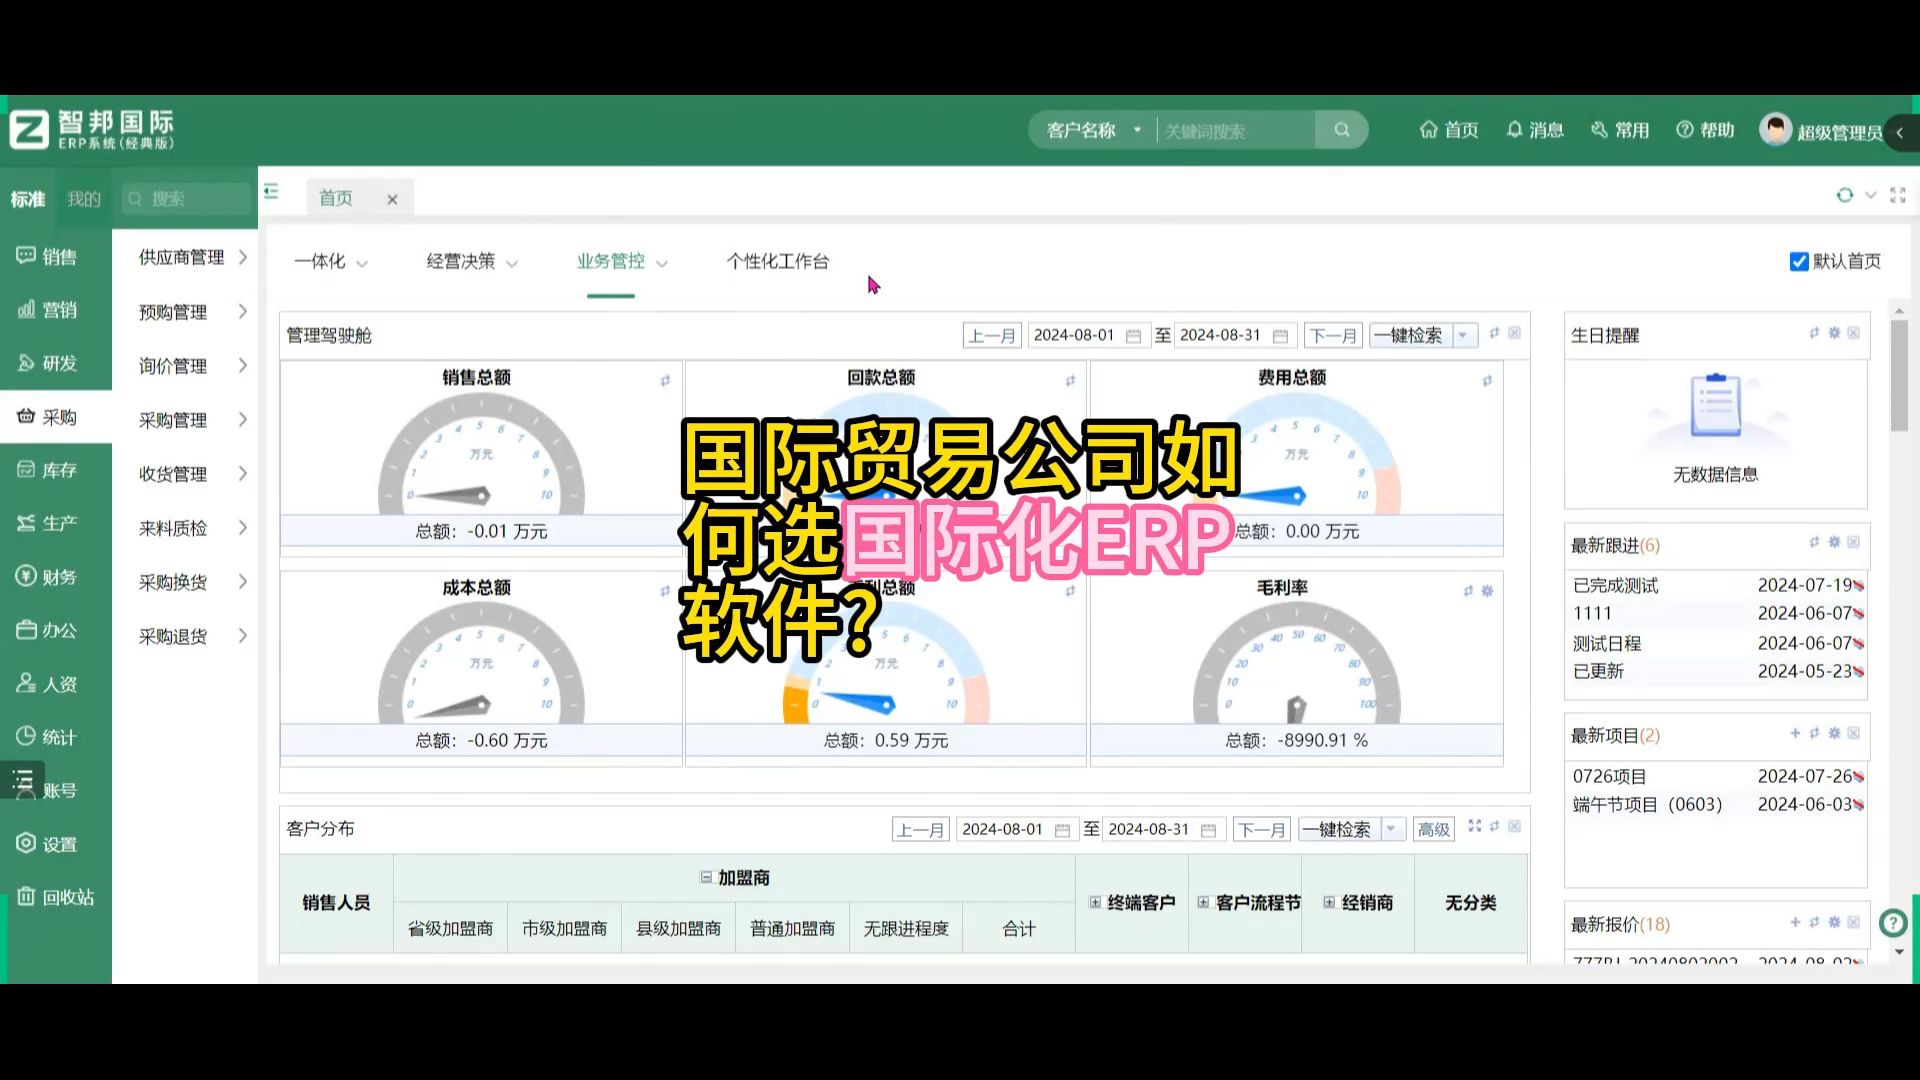Go to 首页 via header home icon
This screenshot has height=1080, width=1920.
pyautogui.click(x=1449, y=130)
